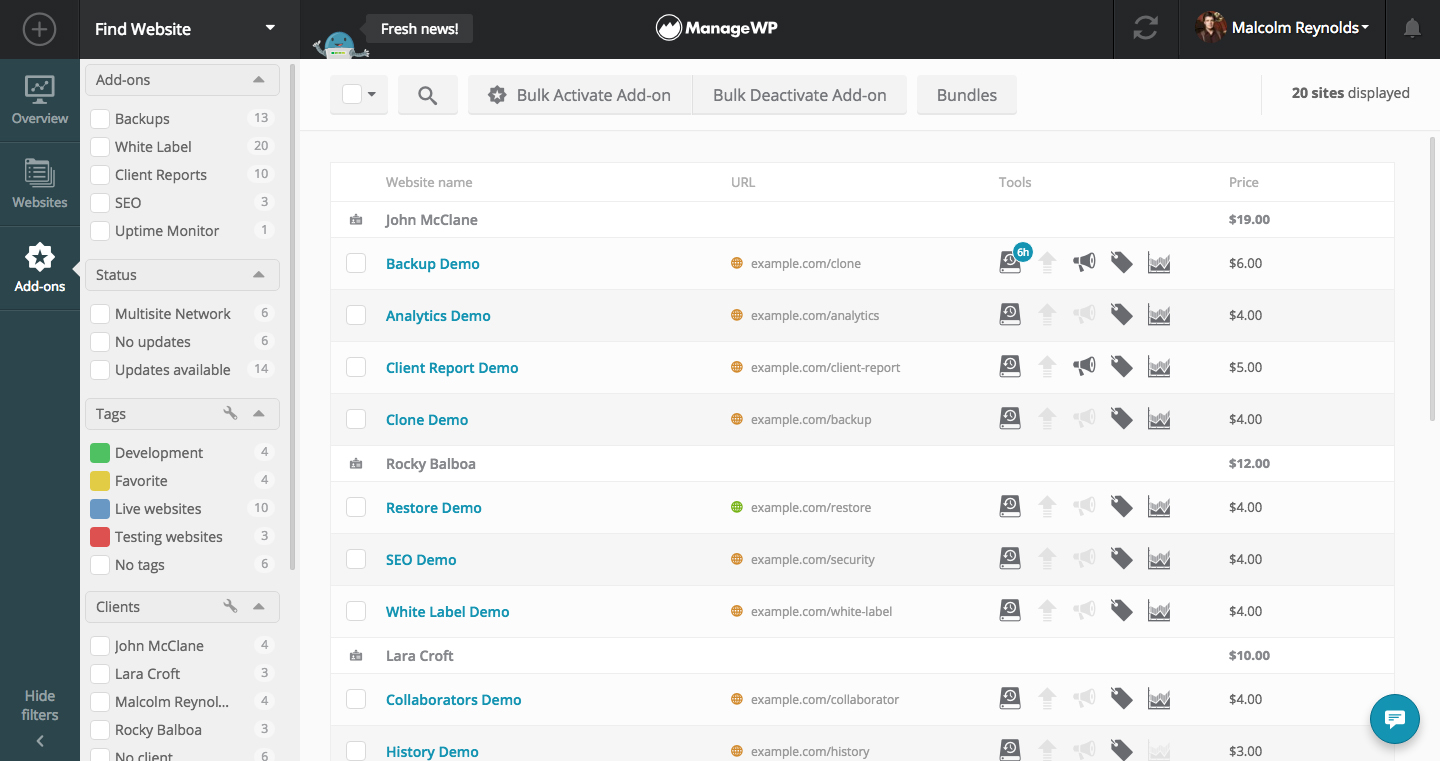The width and height of the screenshot is (1440, 761).
Task: Select the checkbox for Clone Demo site
Action: click(356, 419)
